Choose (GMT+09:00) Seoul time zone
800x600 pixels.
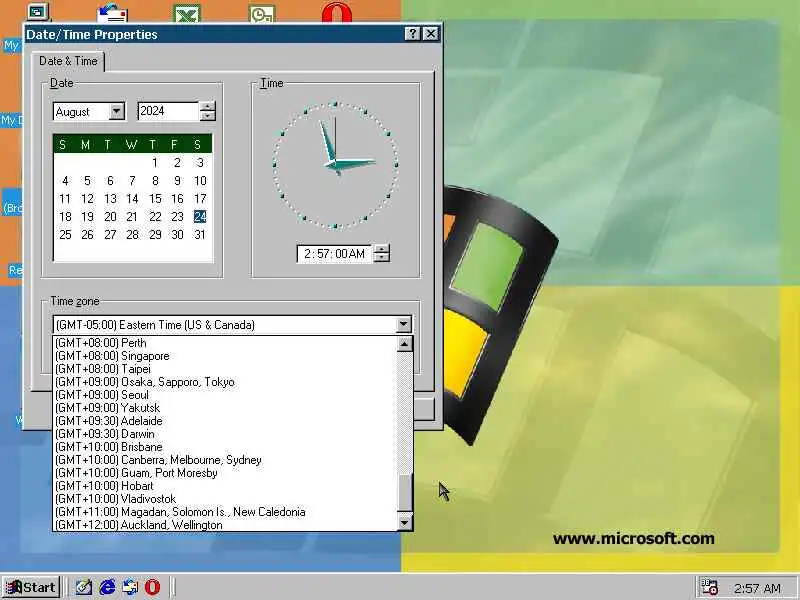click(224, 395)
